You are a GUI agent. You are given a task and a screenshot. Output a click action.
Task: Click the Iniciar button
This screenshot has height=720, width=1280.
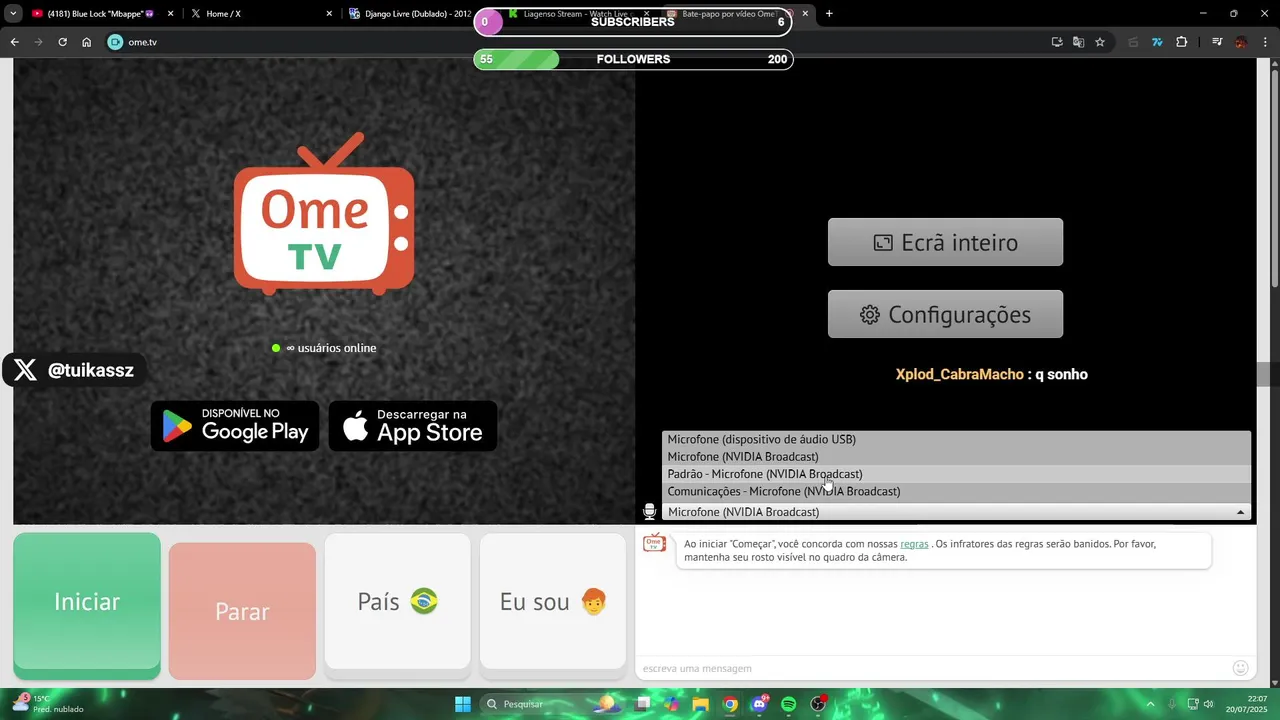point(87,602)
